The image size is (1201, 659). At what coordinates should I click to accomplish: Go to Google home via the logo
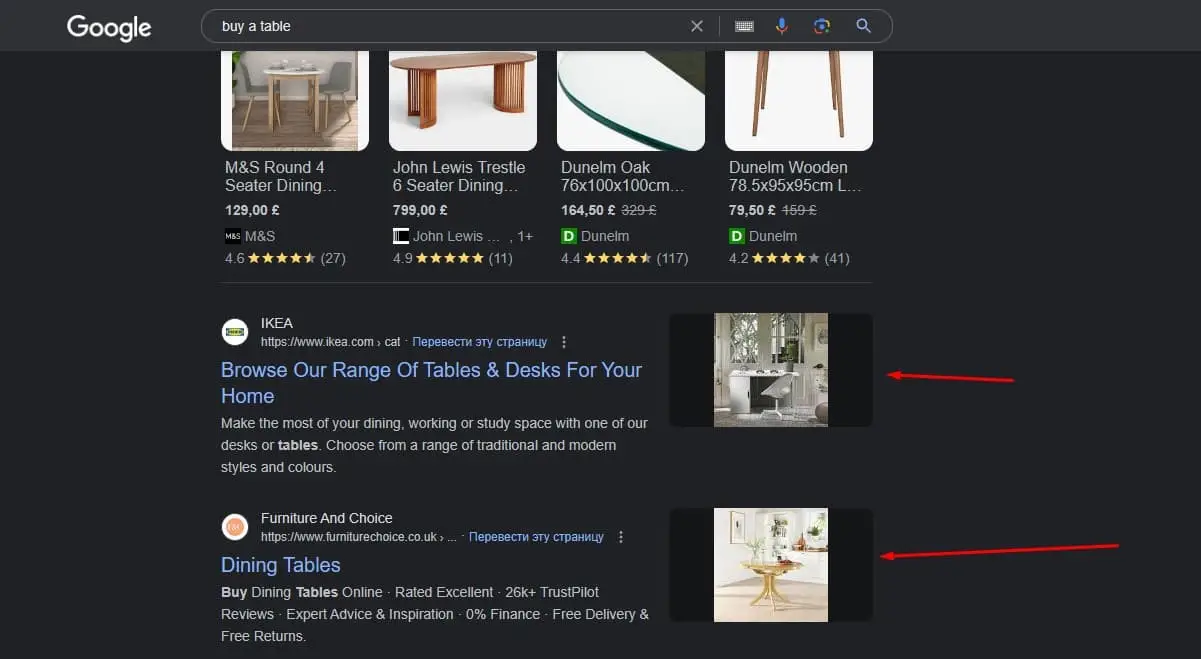[x=109, y=27]
